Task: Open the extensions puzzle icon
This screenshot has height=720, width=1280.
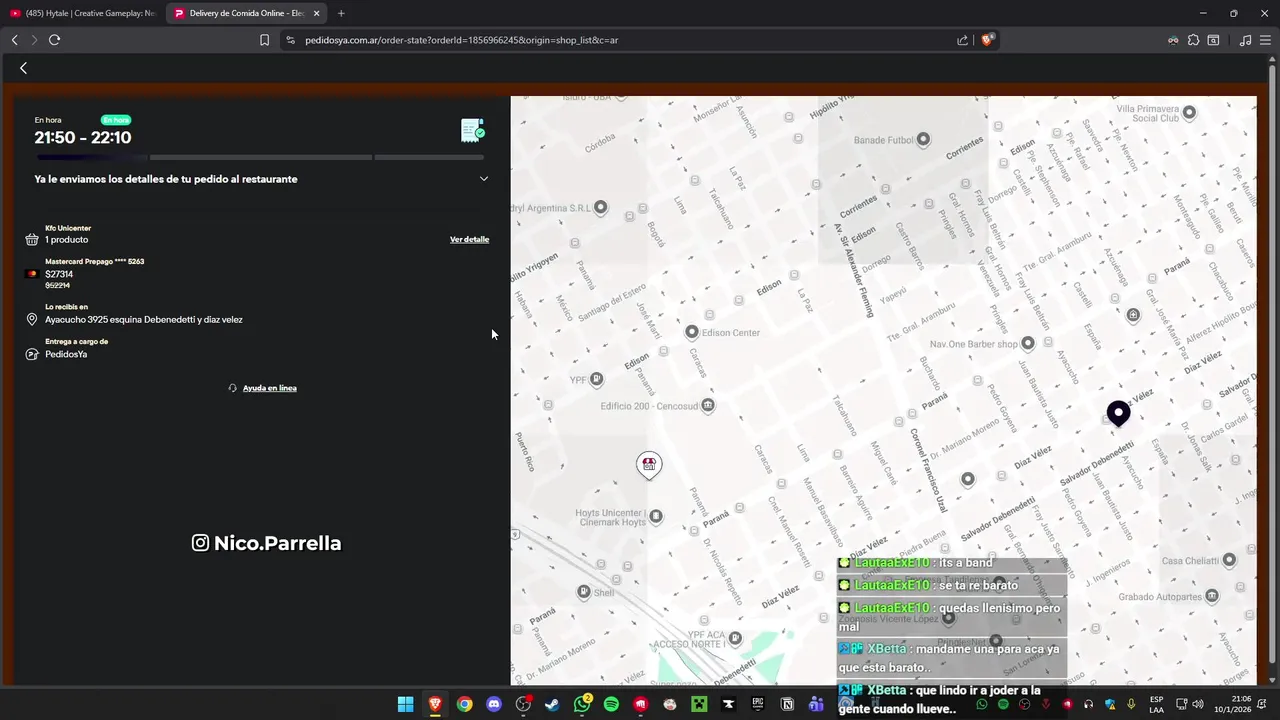Action: click(x=1193, y=40)
